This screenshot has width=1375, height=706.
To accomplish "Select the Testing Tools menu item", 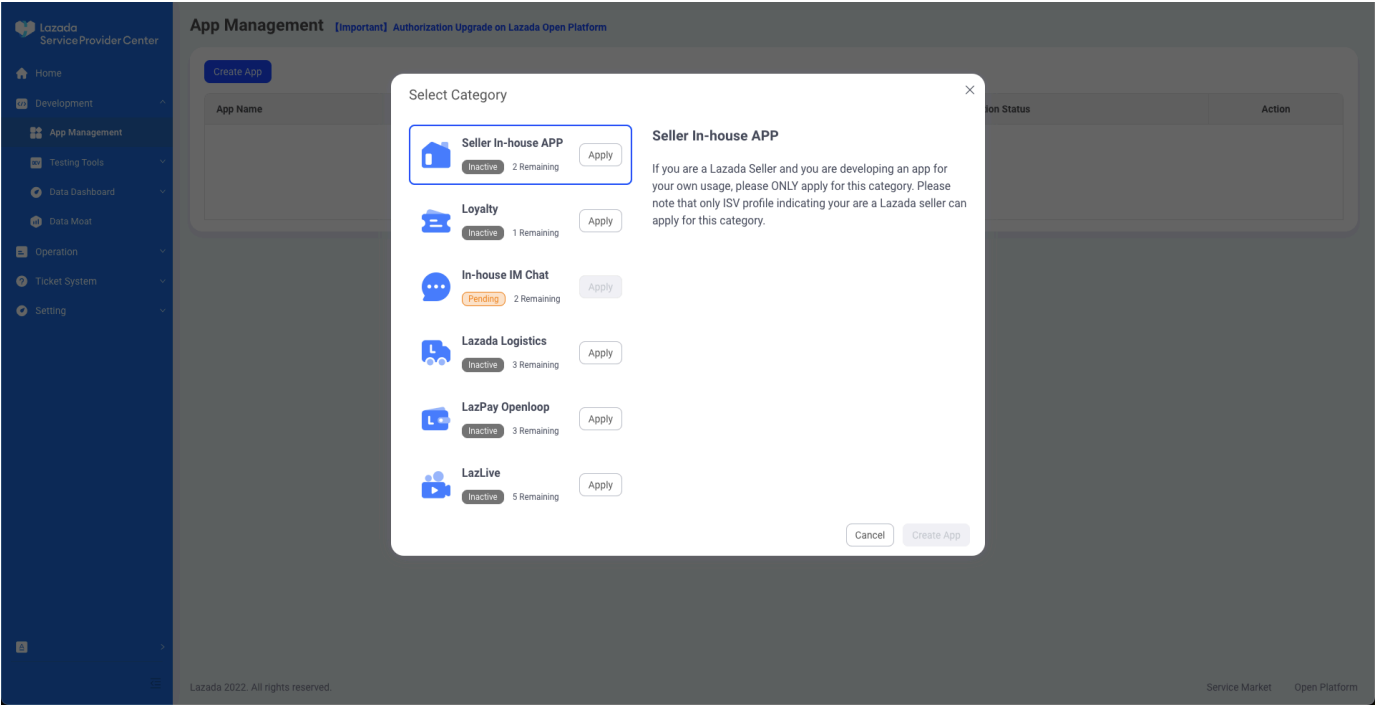I will click(86, 162).
